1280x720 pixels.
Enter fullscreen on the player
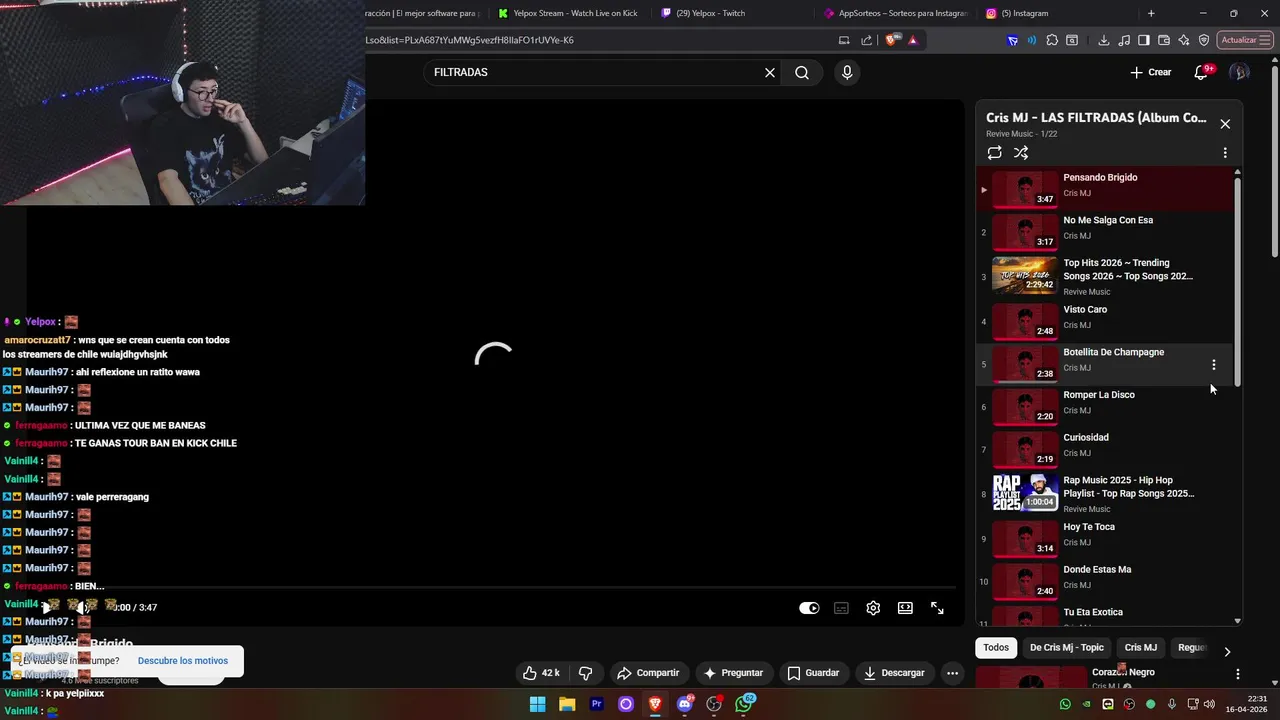click(x=937, y=608)
